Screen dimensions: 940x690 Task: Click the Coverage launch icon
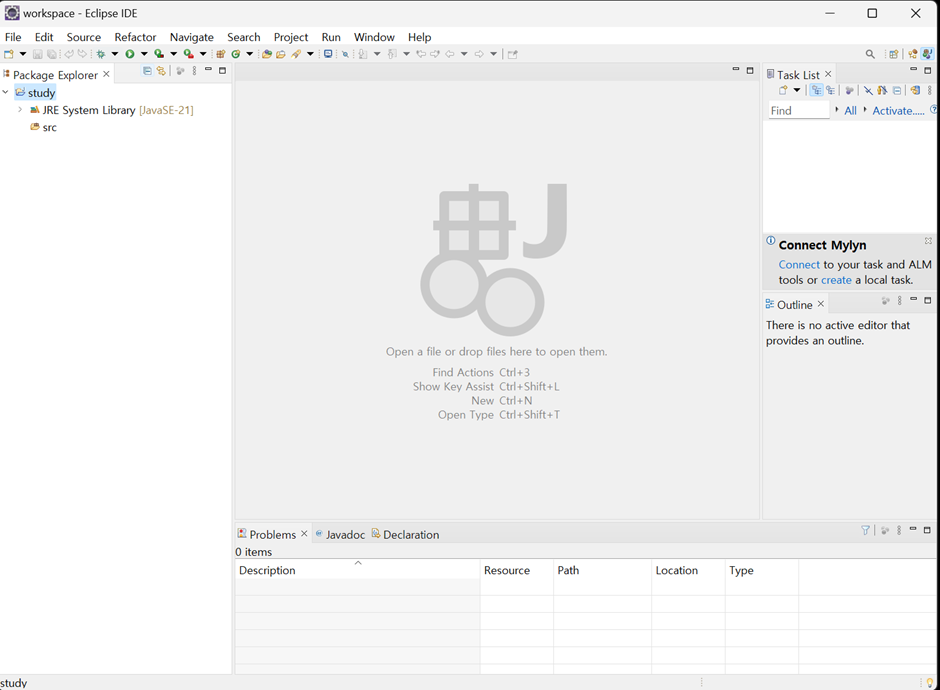(159, 54)
